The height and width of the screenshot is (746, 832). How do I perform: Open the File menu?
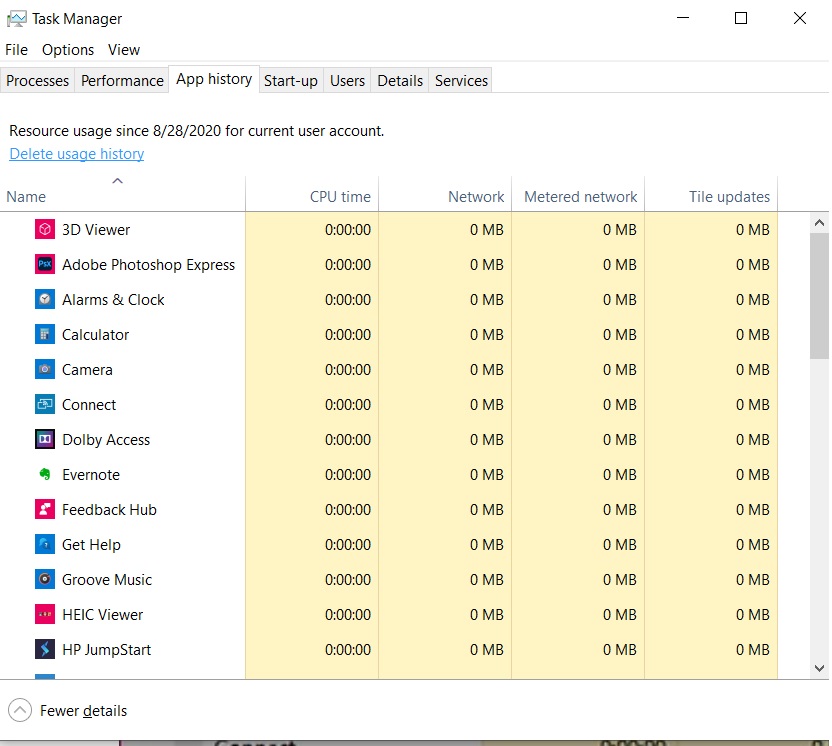[17, 50]
